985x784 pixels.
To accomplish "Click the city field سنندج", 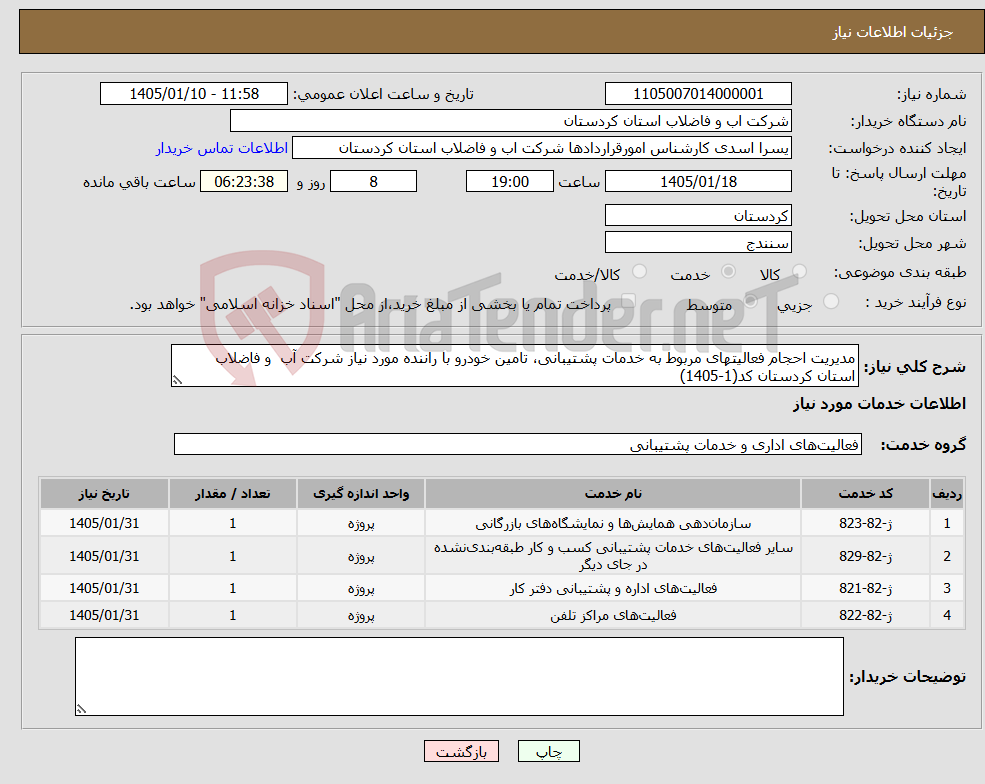I will click(698, 242).
